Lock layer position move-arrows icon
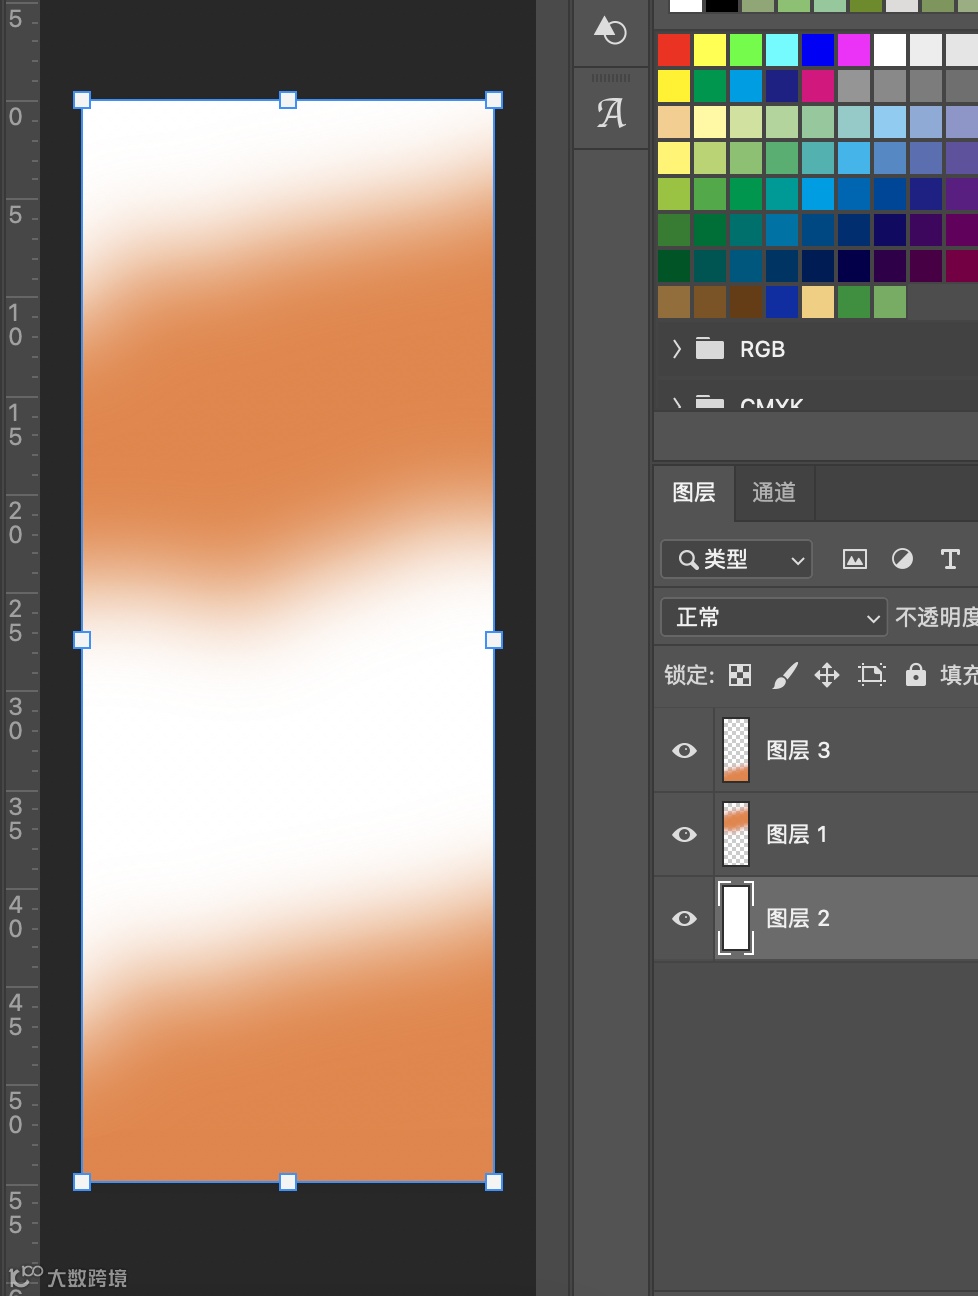 click(x=827, y=676)
